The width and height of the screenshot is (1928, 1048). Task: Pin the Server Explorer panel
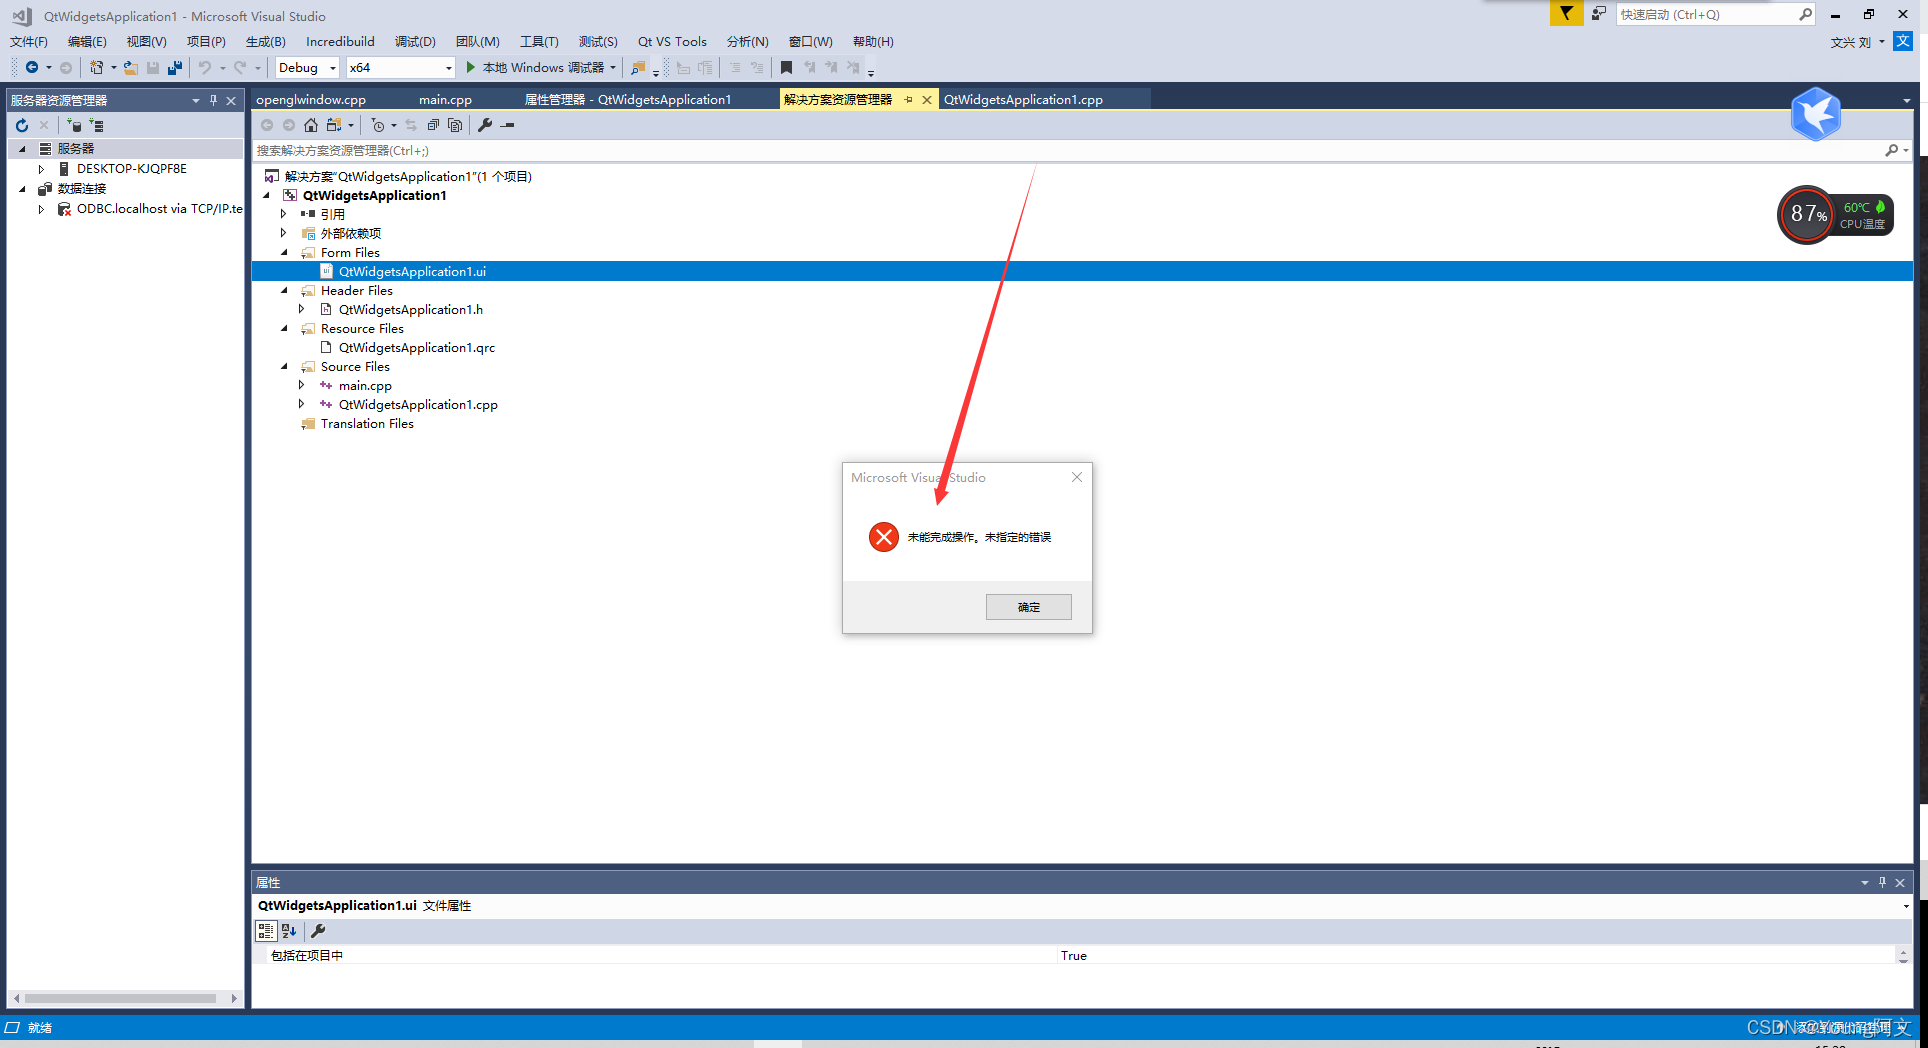(213, 100)
